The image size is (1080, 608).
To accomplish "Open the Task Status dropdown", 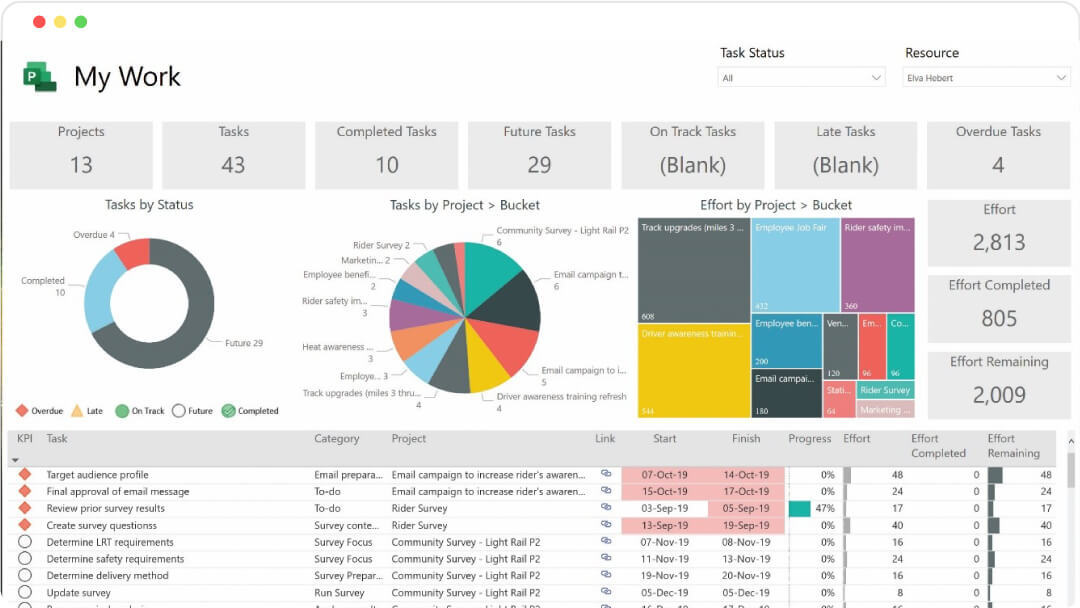I will [x=800, y=77].
